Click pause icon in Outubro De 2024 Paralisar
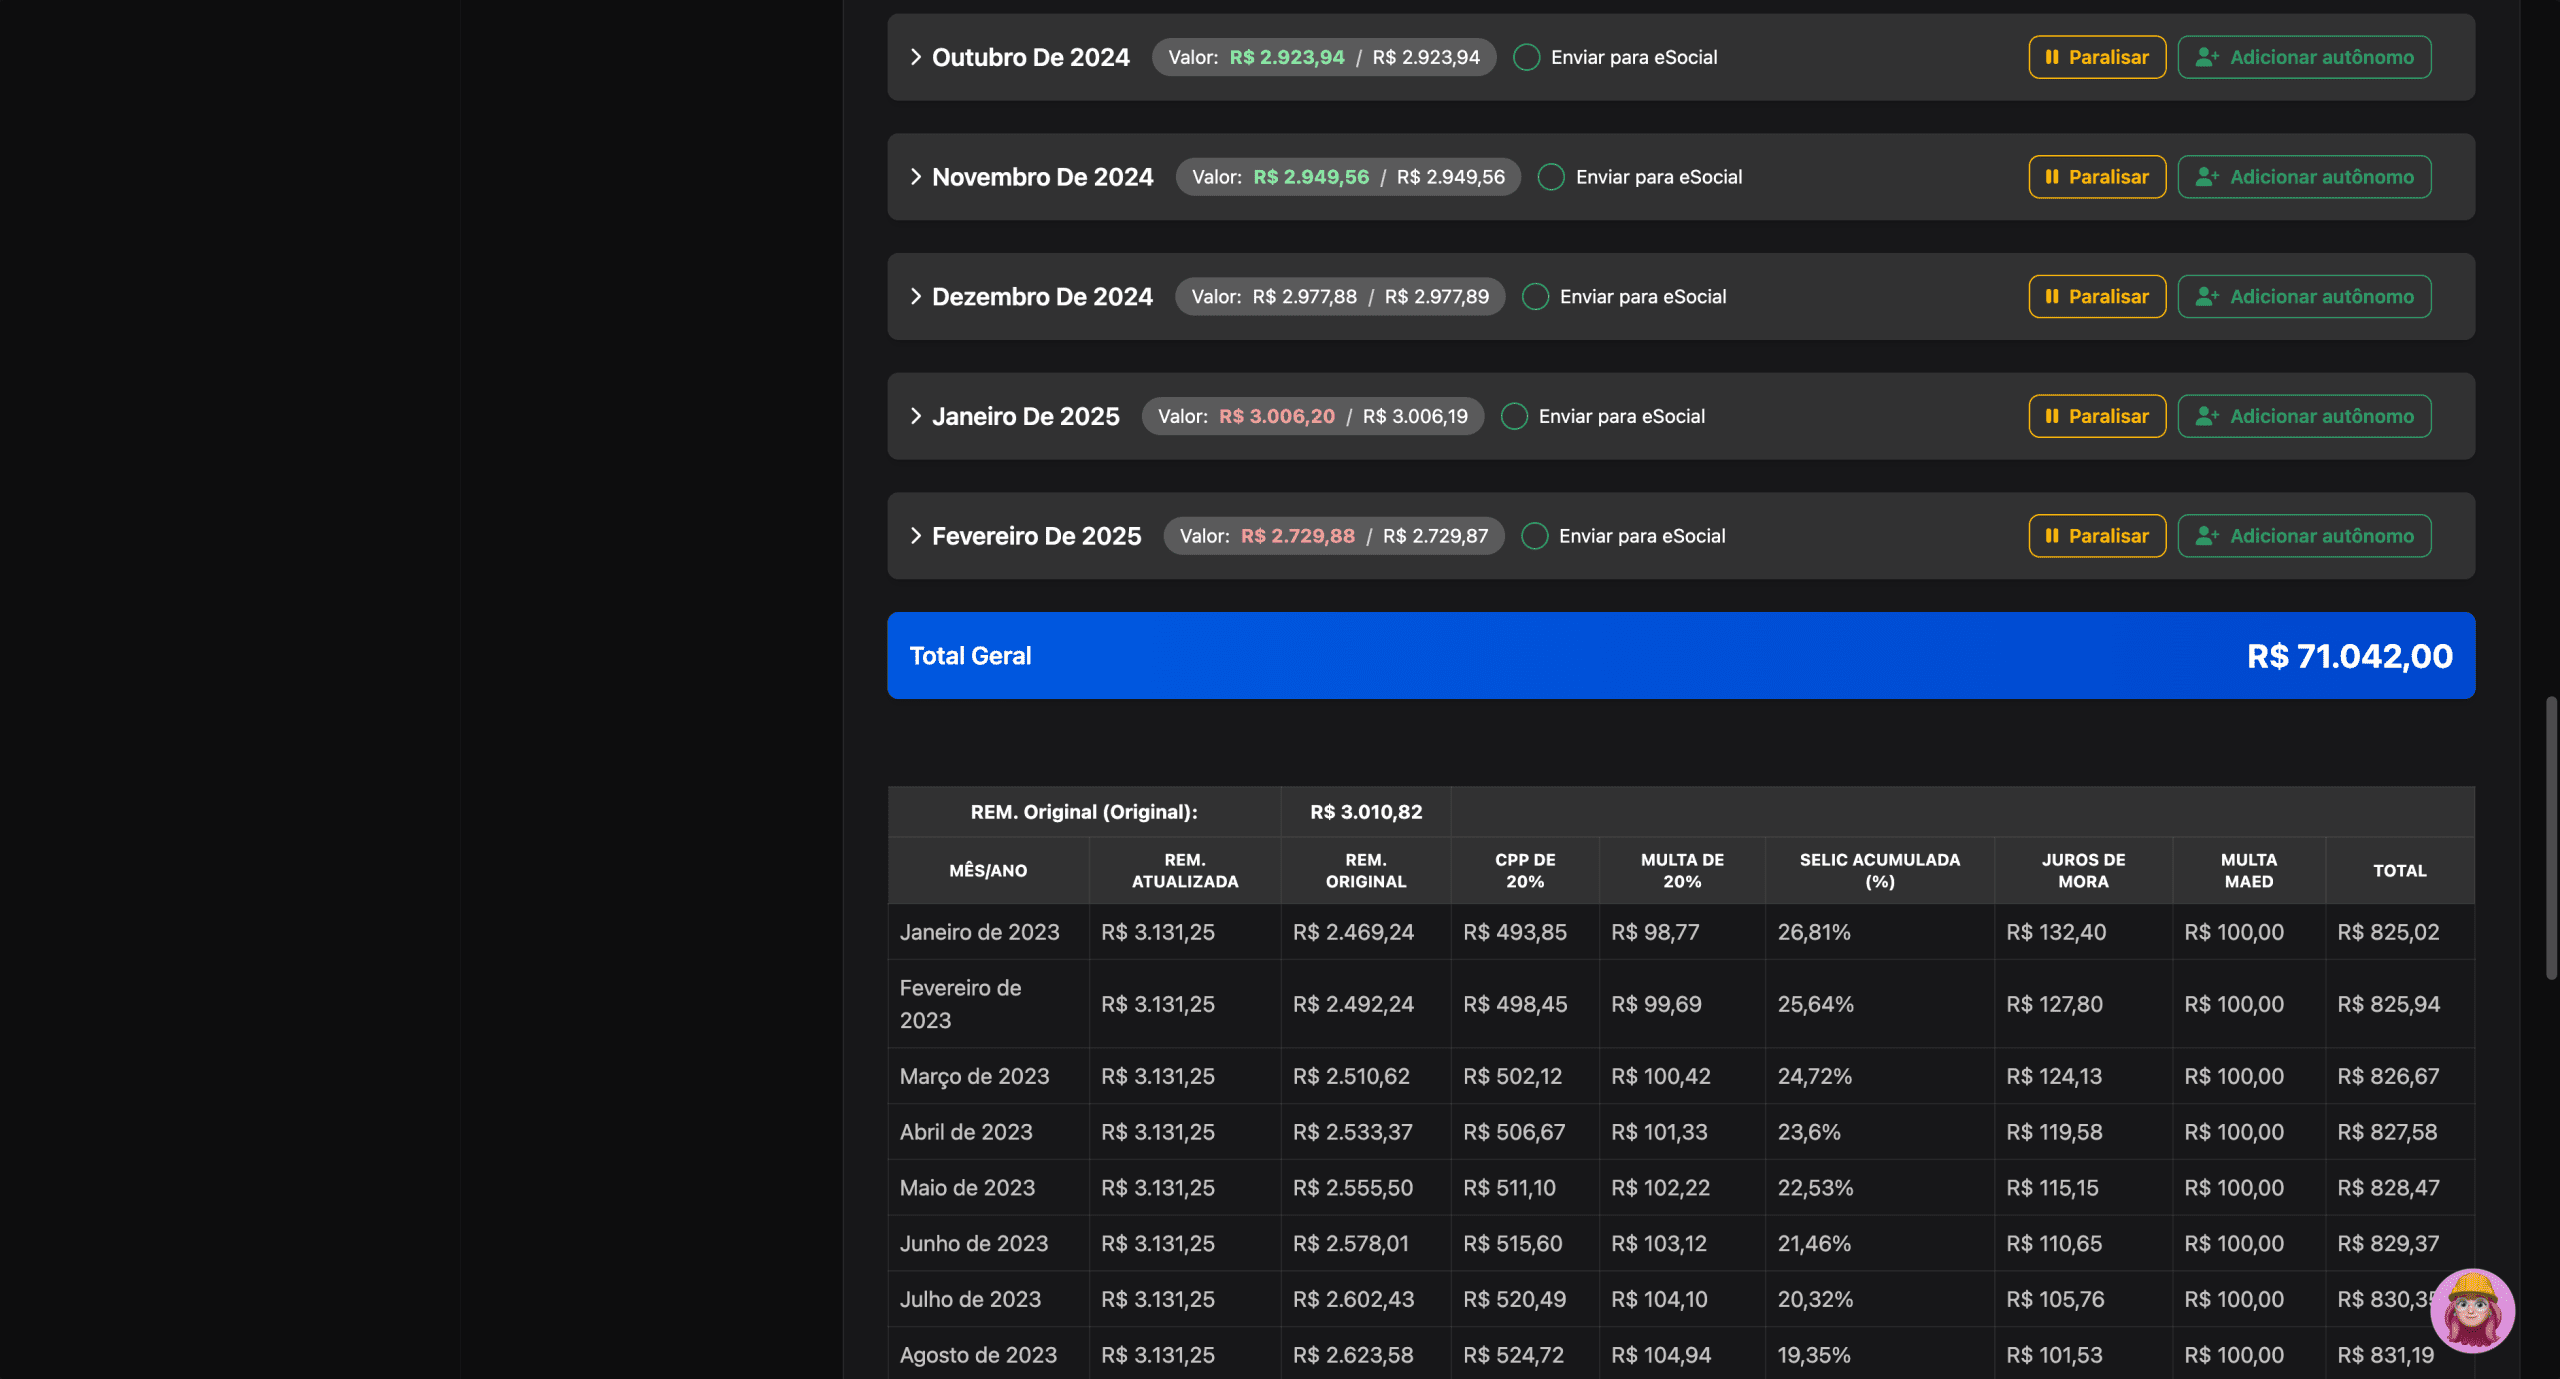 pos(2051,57)
